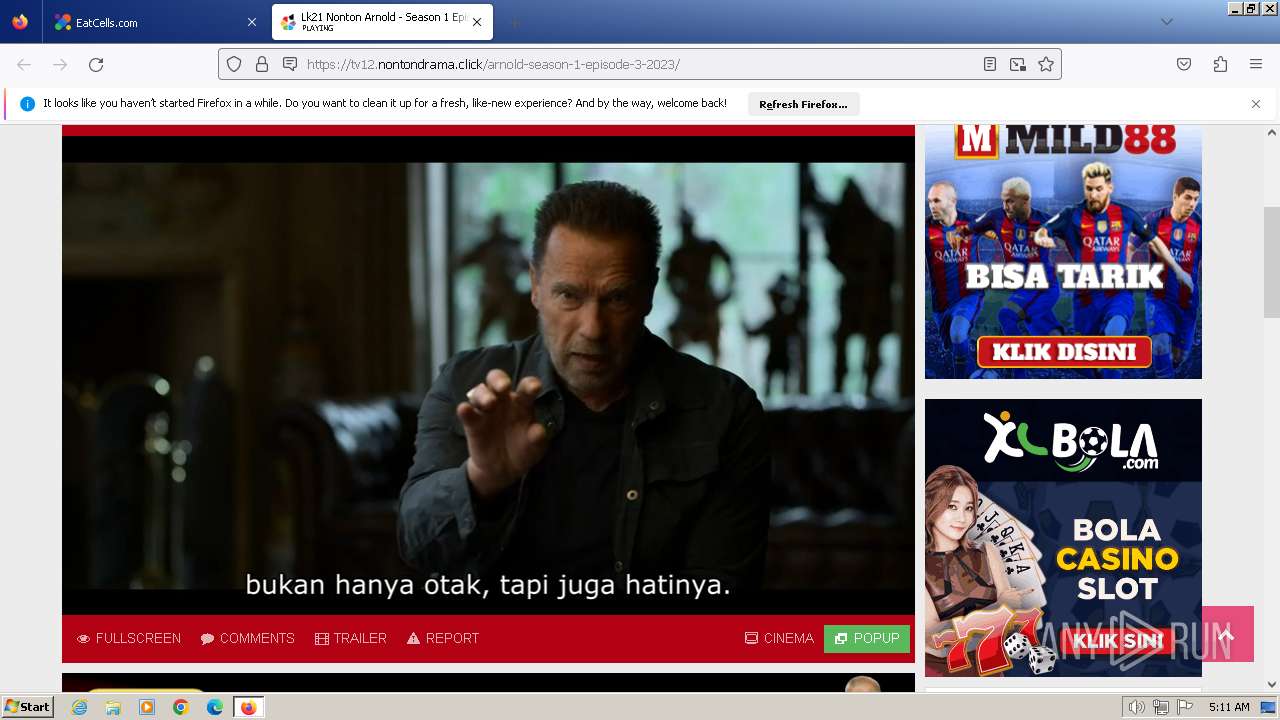Switch video to FULLSCREEN
1280x720 pixels.
click(x=129, y=638)
